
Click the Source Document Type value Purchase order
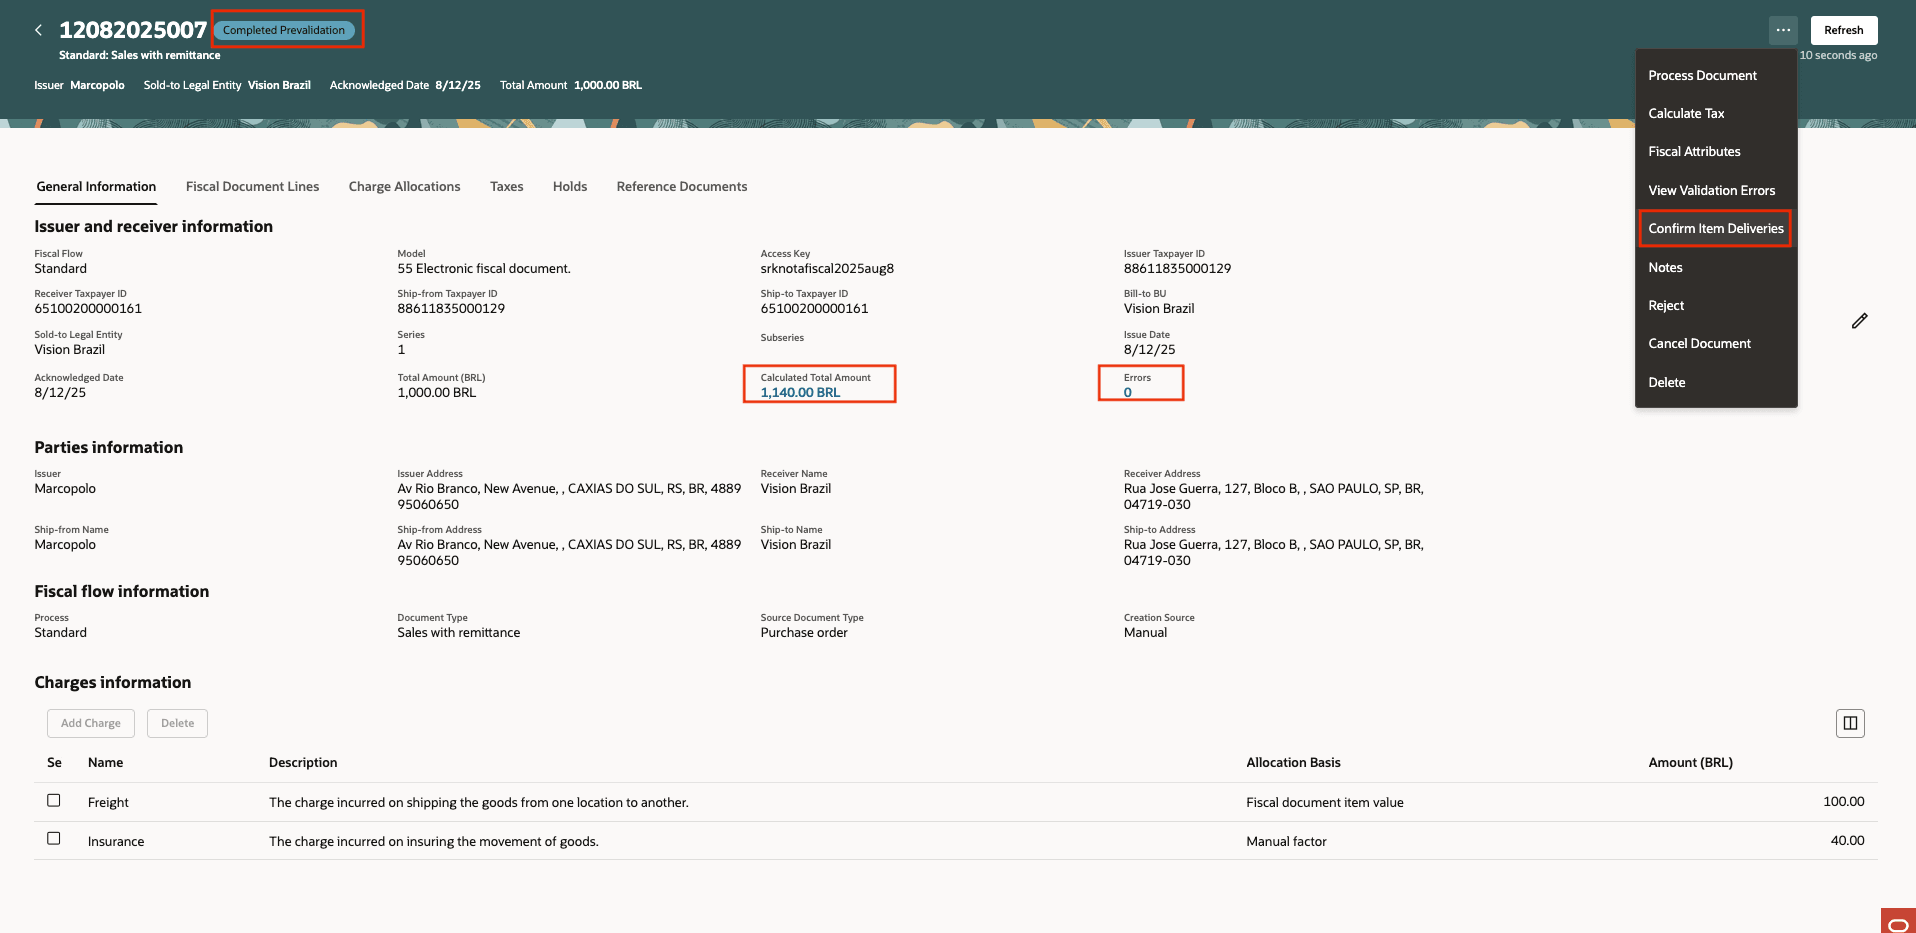click(804, 633)
